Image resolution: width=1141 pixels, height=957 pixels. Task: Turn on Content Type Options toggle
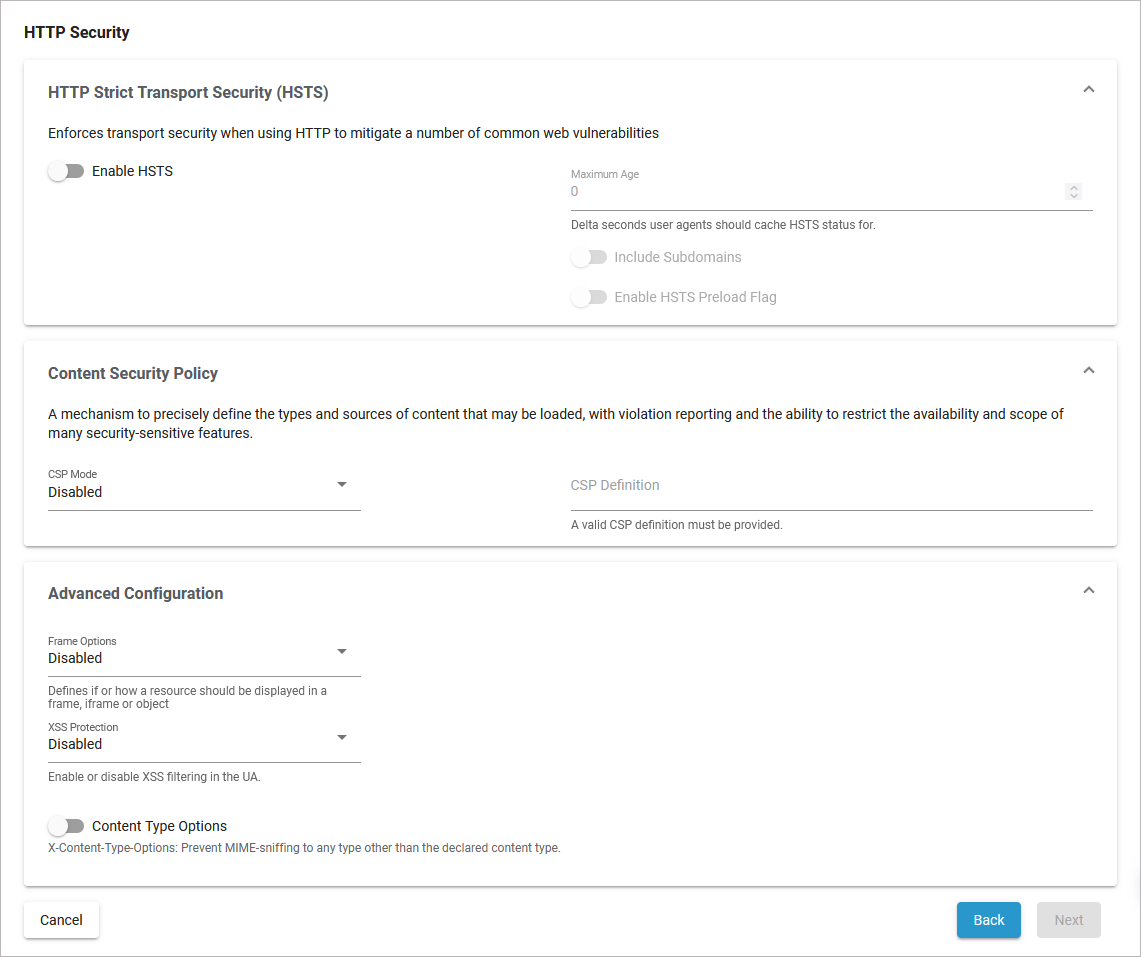pos(66,826)
